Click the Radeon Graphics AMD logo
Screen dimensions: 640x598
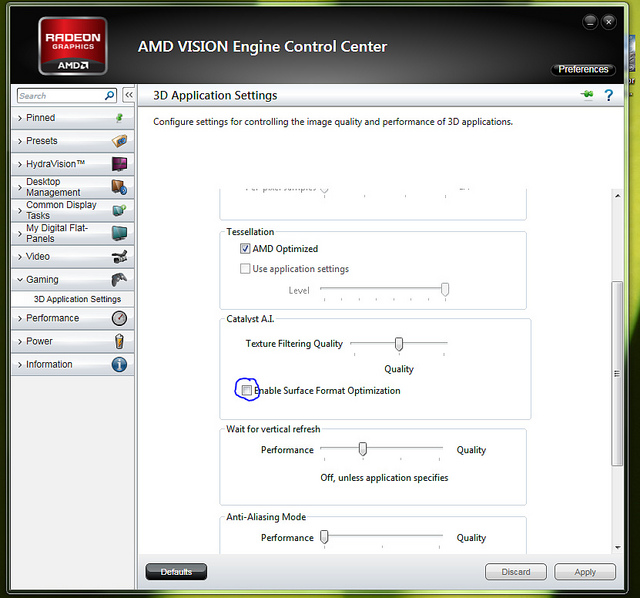tap(73, 46)
